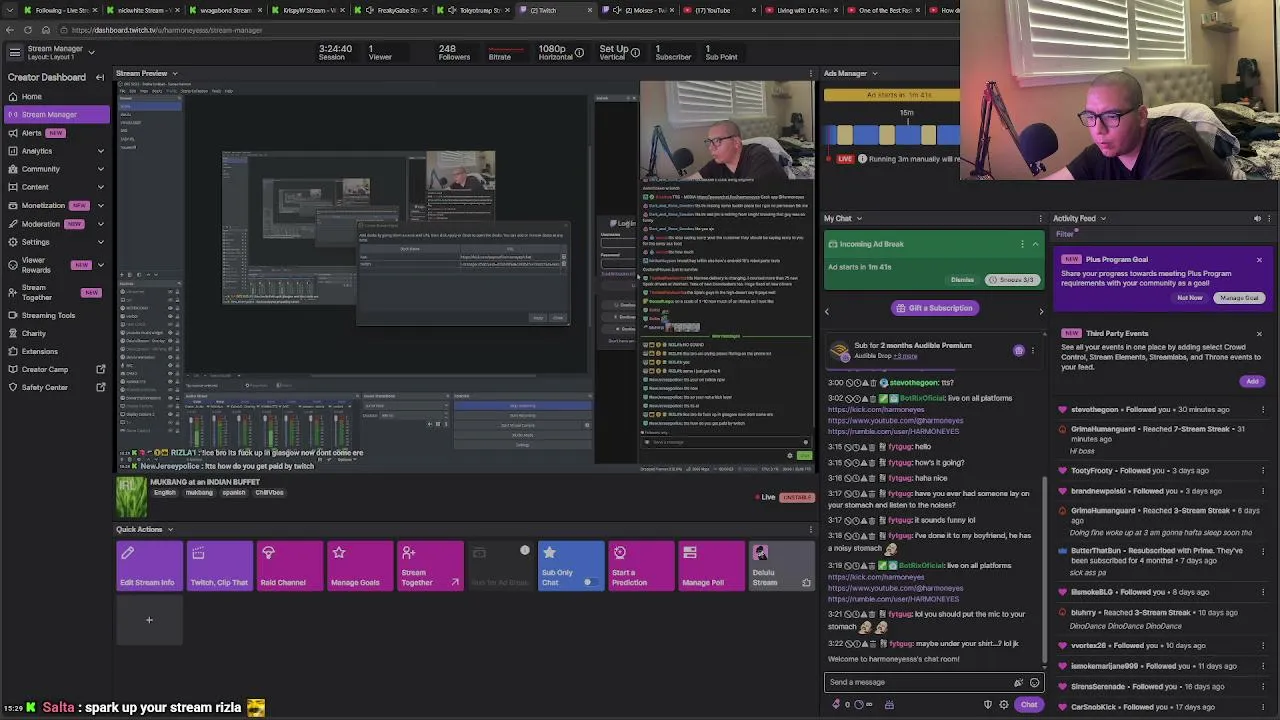Open Quick Actions panel options menu
Screen dimensions: 1280x720
tap(810, 529)
